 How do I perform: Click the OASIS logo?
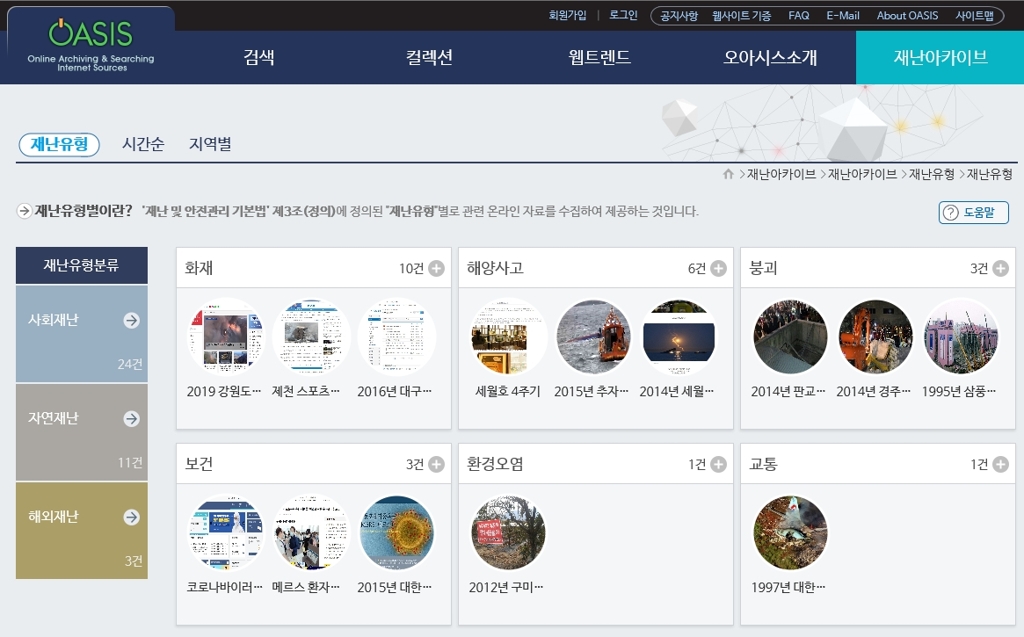point(90,45)
